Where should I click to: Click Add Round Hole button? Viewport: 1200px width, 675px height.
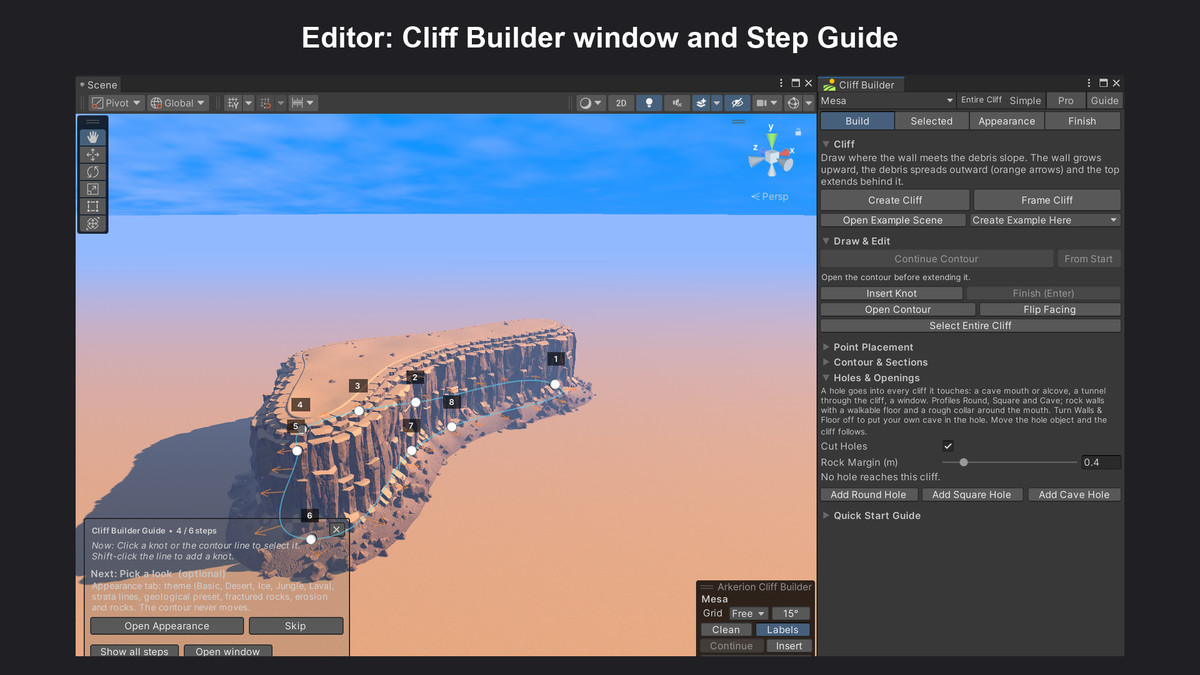coord(868,494)
